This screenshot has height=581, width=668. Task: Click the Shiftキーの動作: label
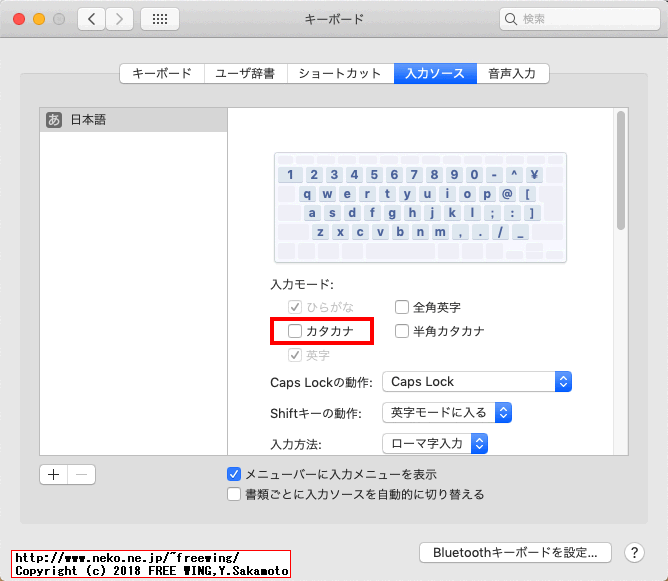click(x=316, y=413)
